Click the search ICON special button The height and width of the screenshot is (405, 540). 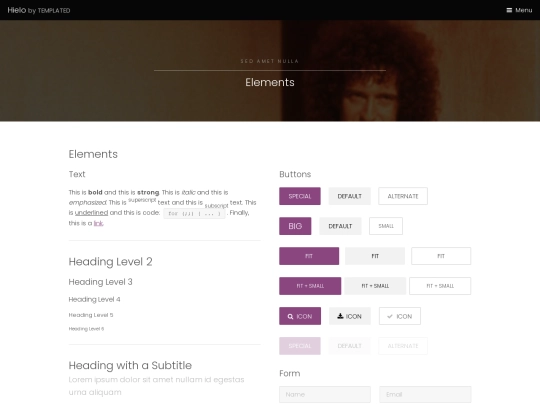coord(300,316)
